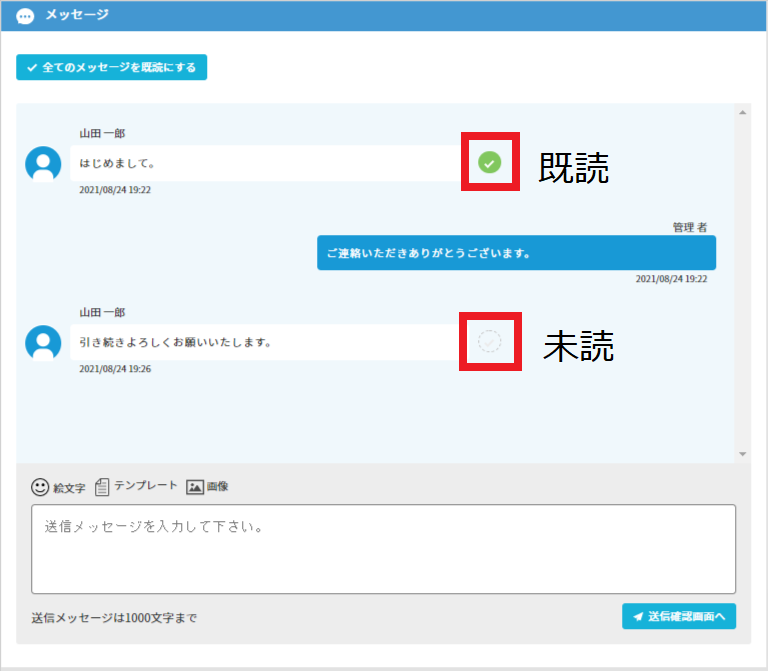Click the speech bubble icon in the メッセージ header
Viewport: 768px width, 671px height.
pyautogui.click(x=25, y=16)
